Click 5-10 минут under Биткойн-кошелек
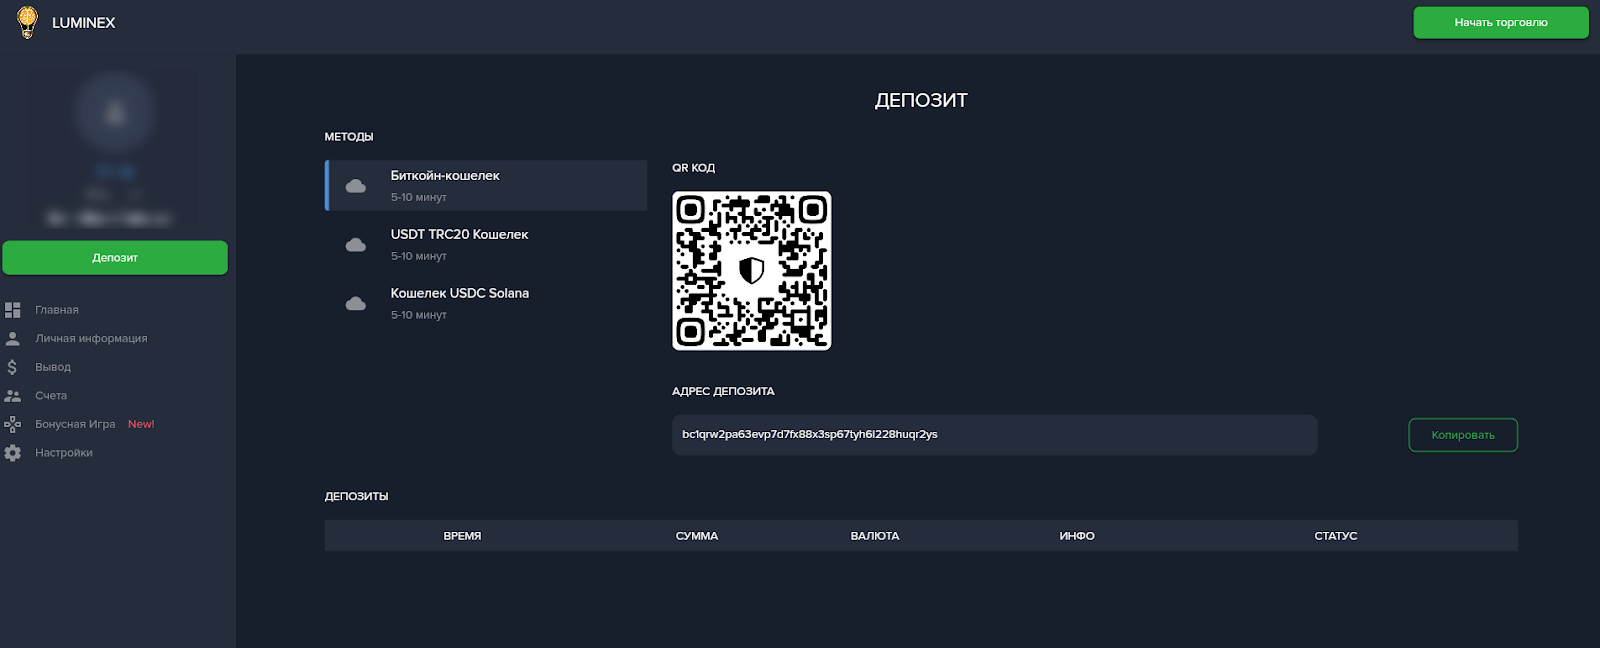The image size is (1600, 648). coord(419,197)
